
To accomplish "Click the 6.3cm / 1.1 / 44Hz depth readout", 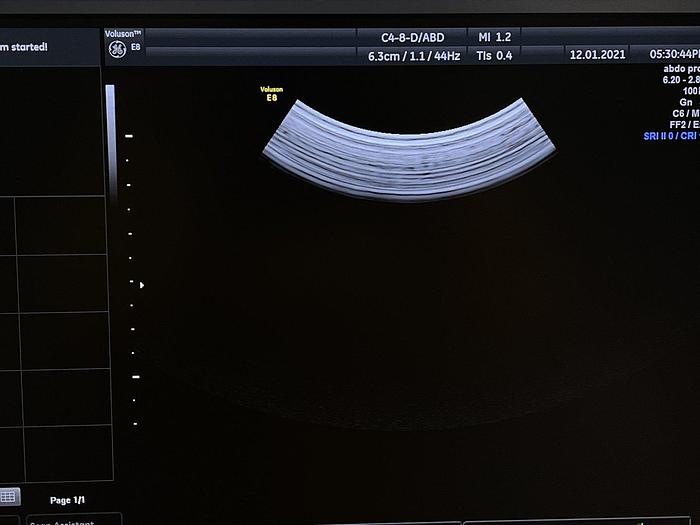I will pos(413,56).
